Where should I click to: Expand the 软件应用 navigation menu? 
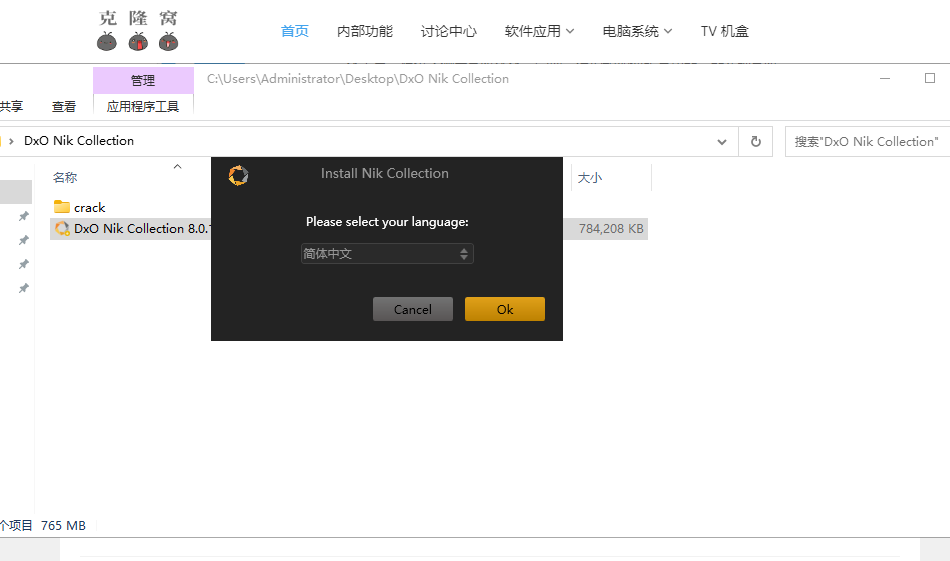539,31
